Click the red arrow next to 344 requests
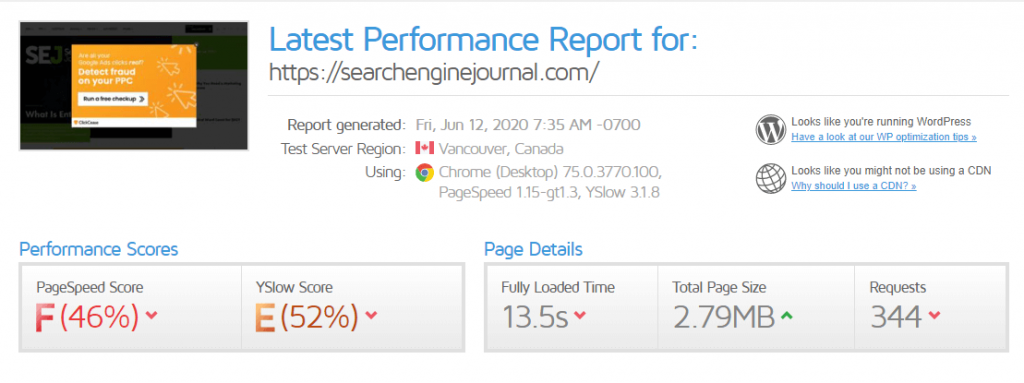1024x383 pixels. (933, 316)
